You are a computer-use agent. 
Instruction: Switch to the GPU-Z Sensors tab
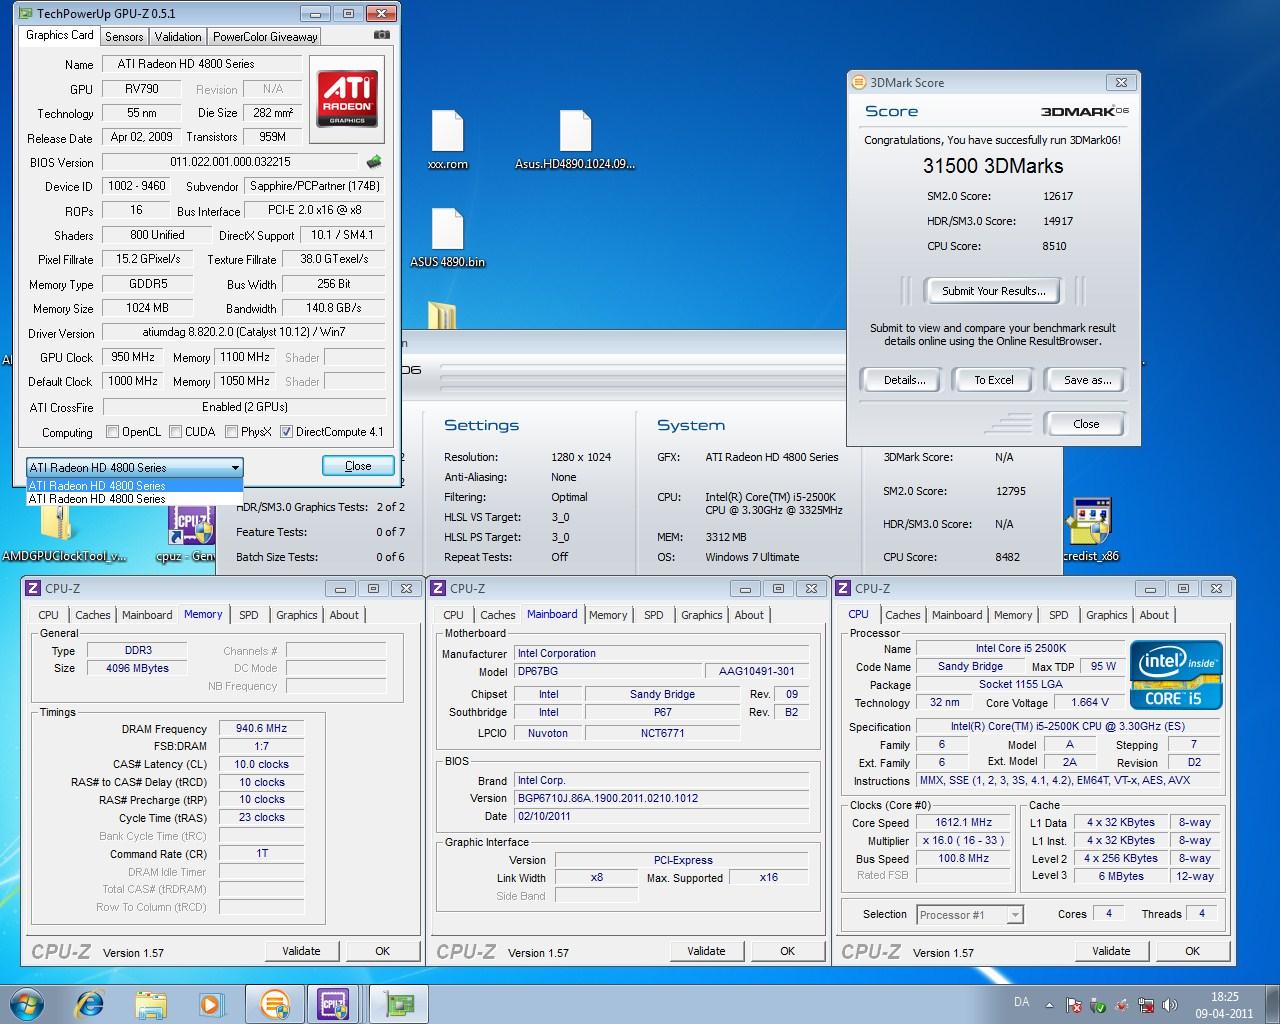click(124, 37)
